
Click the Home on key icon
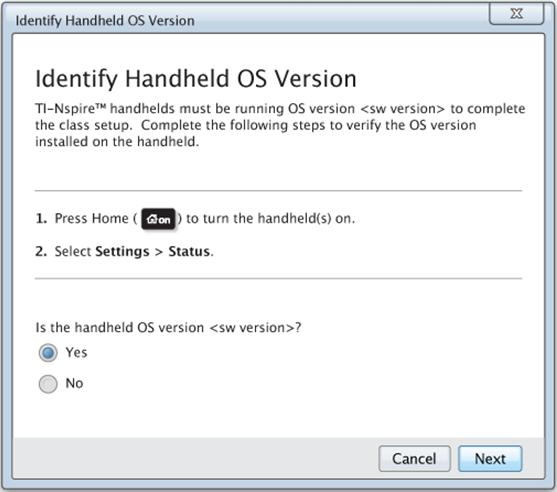click(158, 219)
